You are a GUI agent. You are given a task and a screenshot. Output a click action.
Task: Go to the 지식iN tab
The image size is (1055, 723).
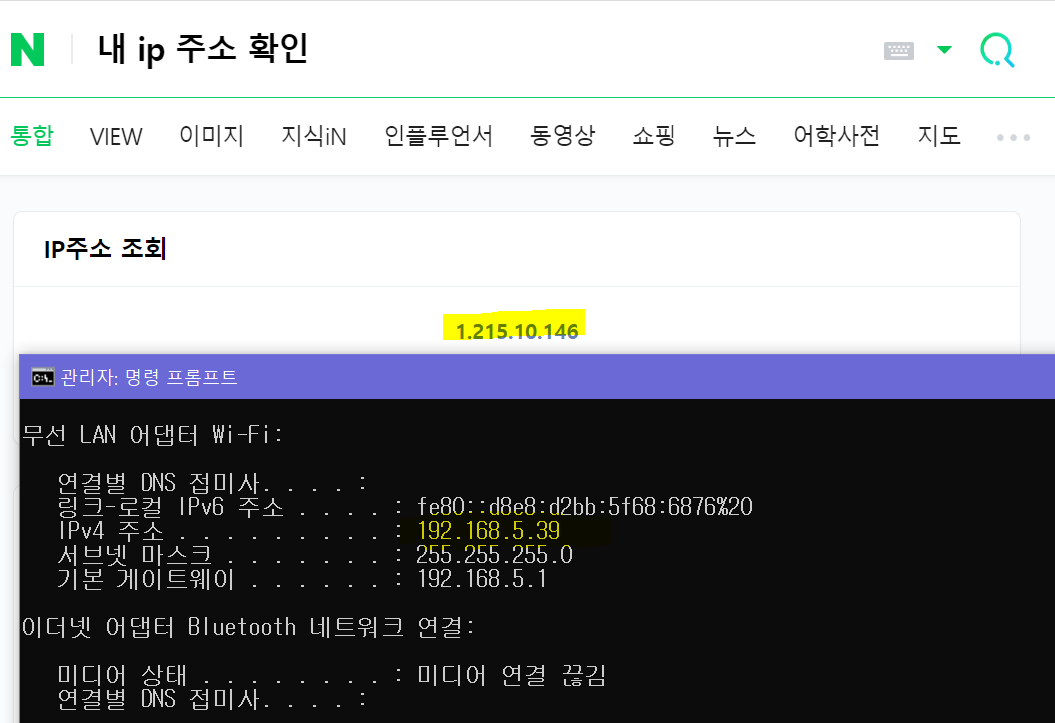tap(314, 136)
